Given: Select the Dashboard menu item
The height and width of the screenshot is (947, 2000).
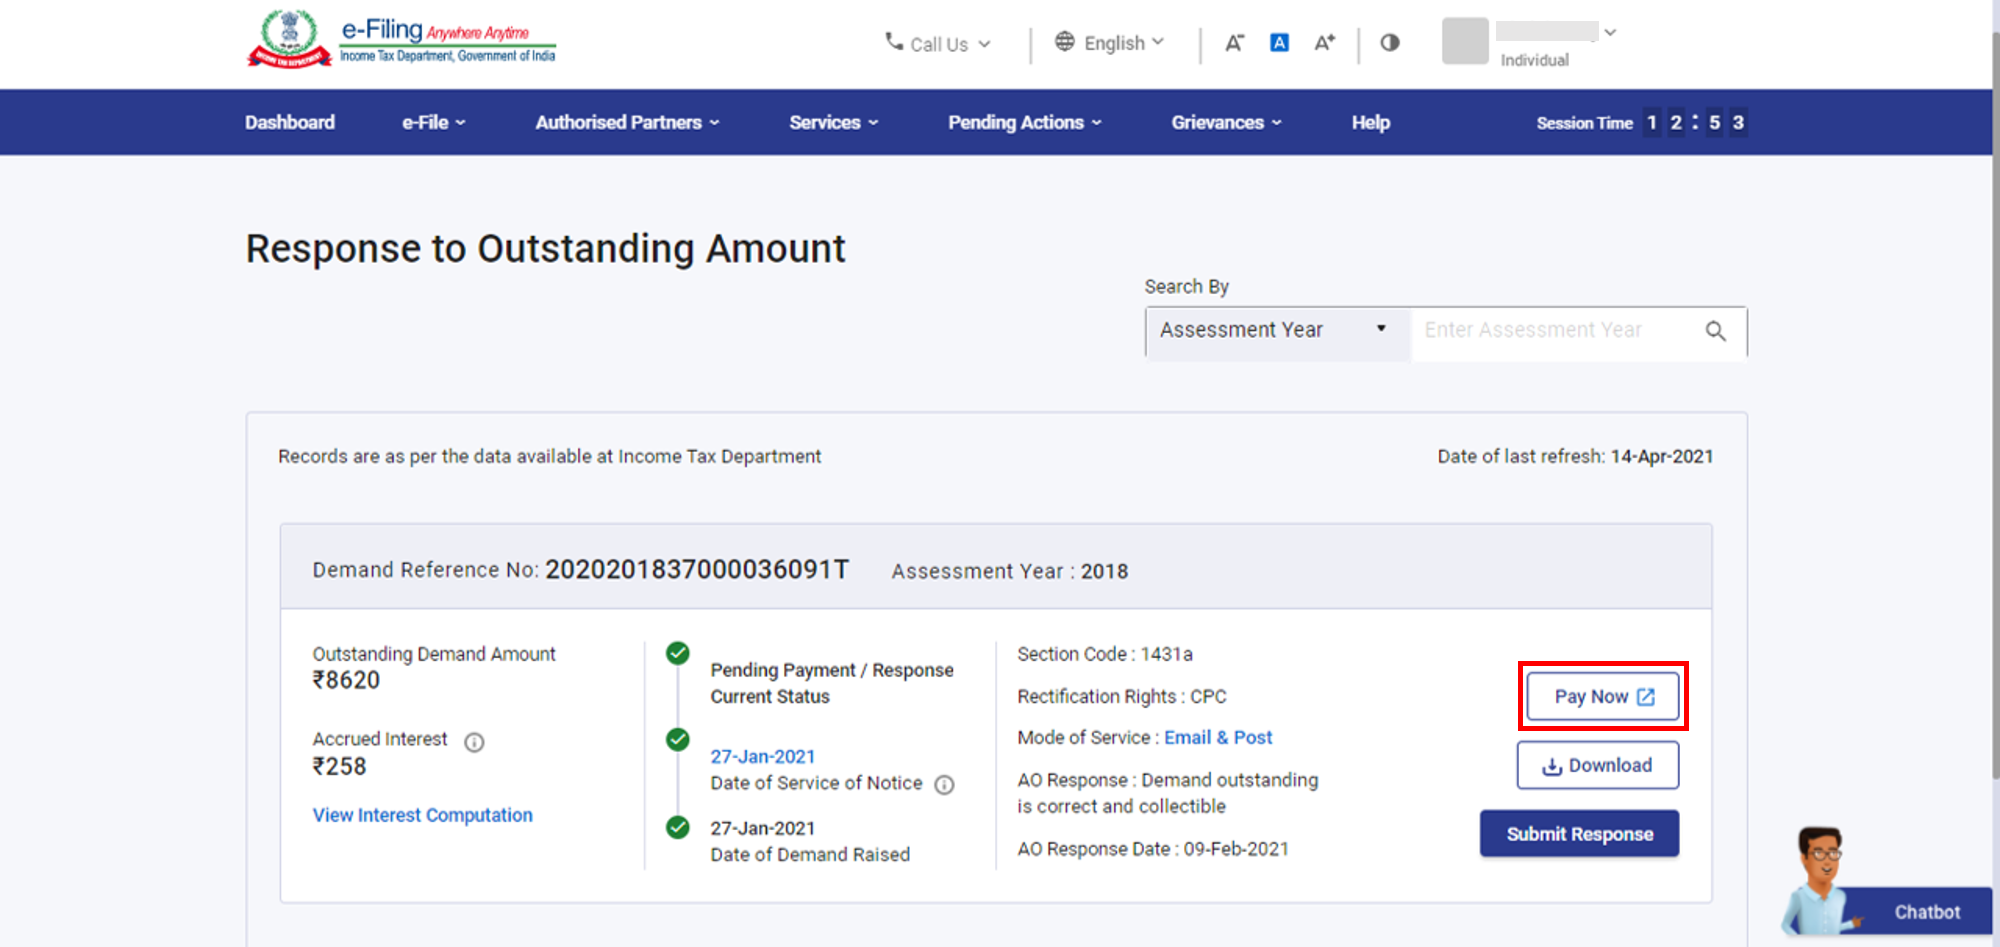Looking at the screenshot, I should pos(289,122).
